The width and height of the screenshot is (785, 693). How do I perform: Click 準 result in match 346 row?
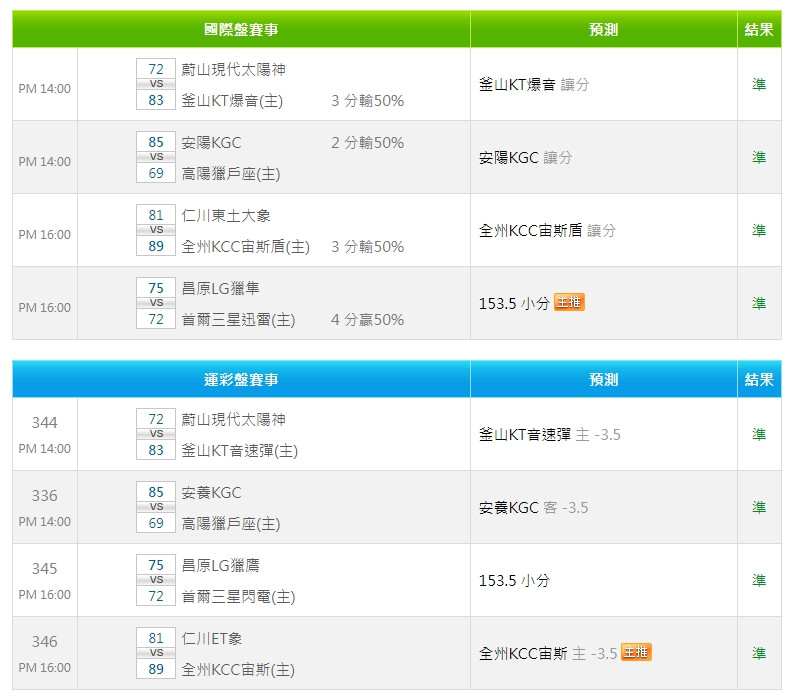759,653
